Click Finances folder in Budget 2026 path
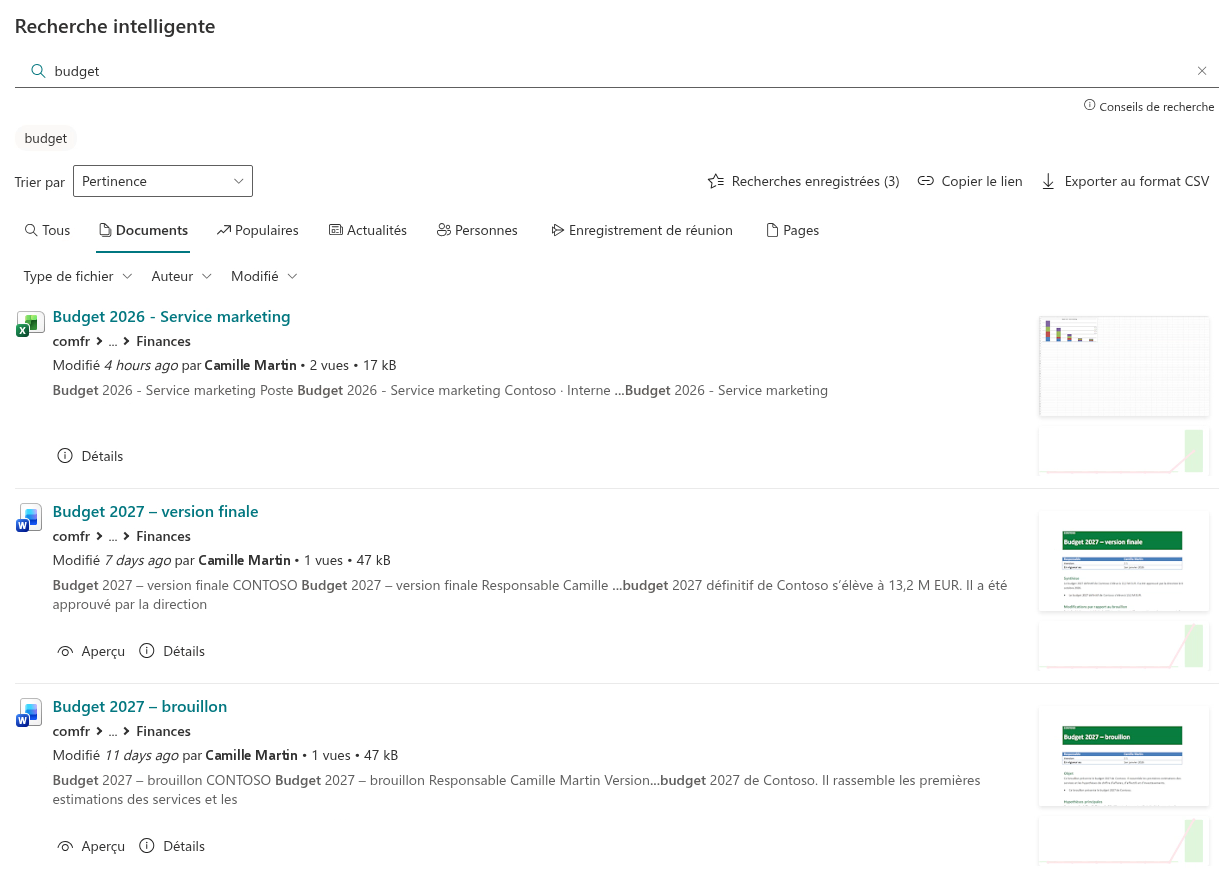The image size is (1220, 875). click(x=163, y=342)
